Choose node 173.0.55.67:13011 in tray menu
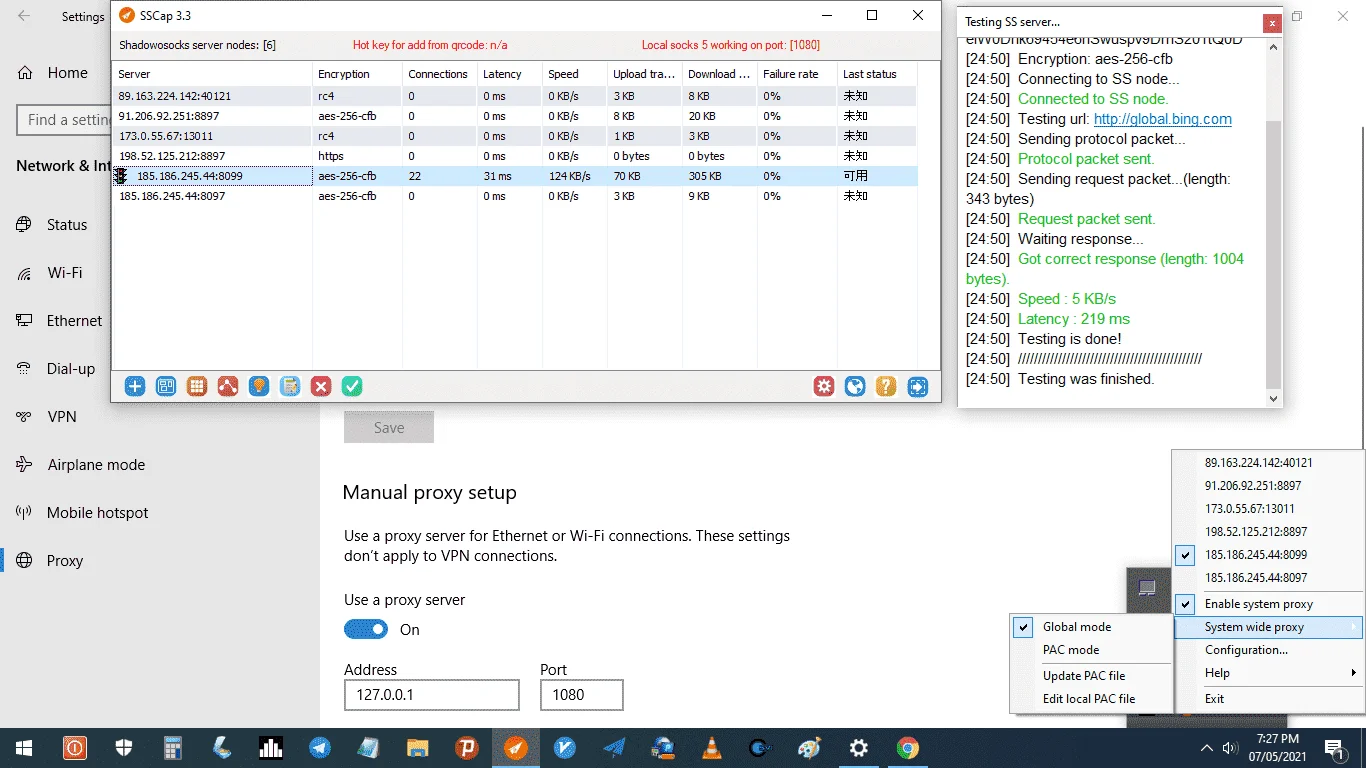Viewport: 1366px width, 768px height. coord(1268,509)
